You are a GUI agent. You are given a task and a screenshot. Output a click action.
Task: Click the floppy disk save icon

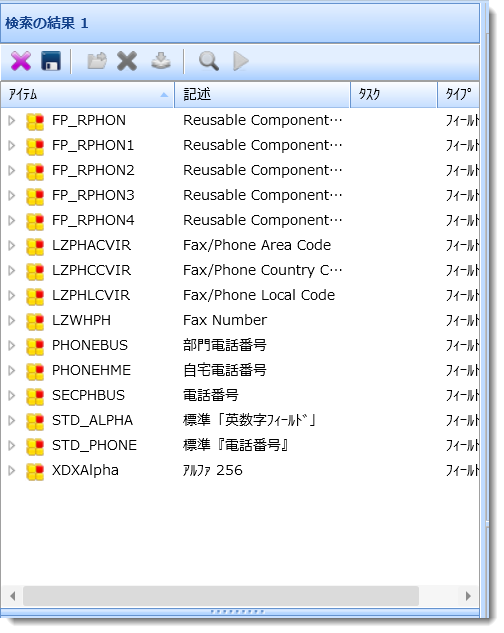click(51, 61)
